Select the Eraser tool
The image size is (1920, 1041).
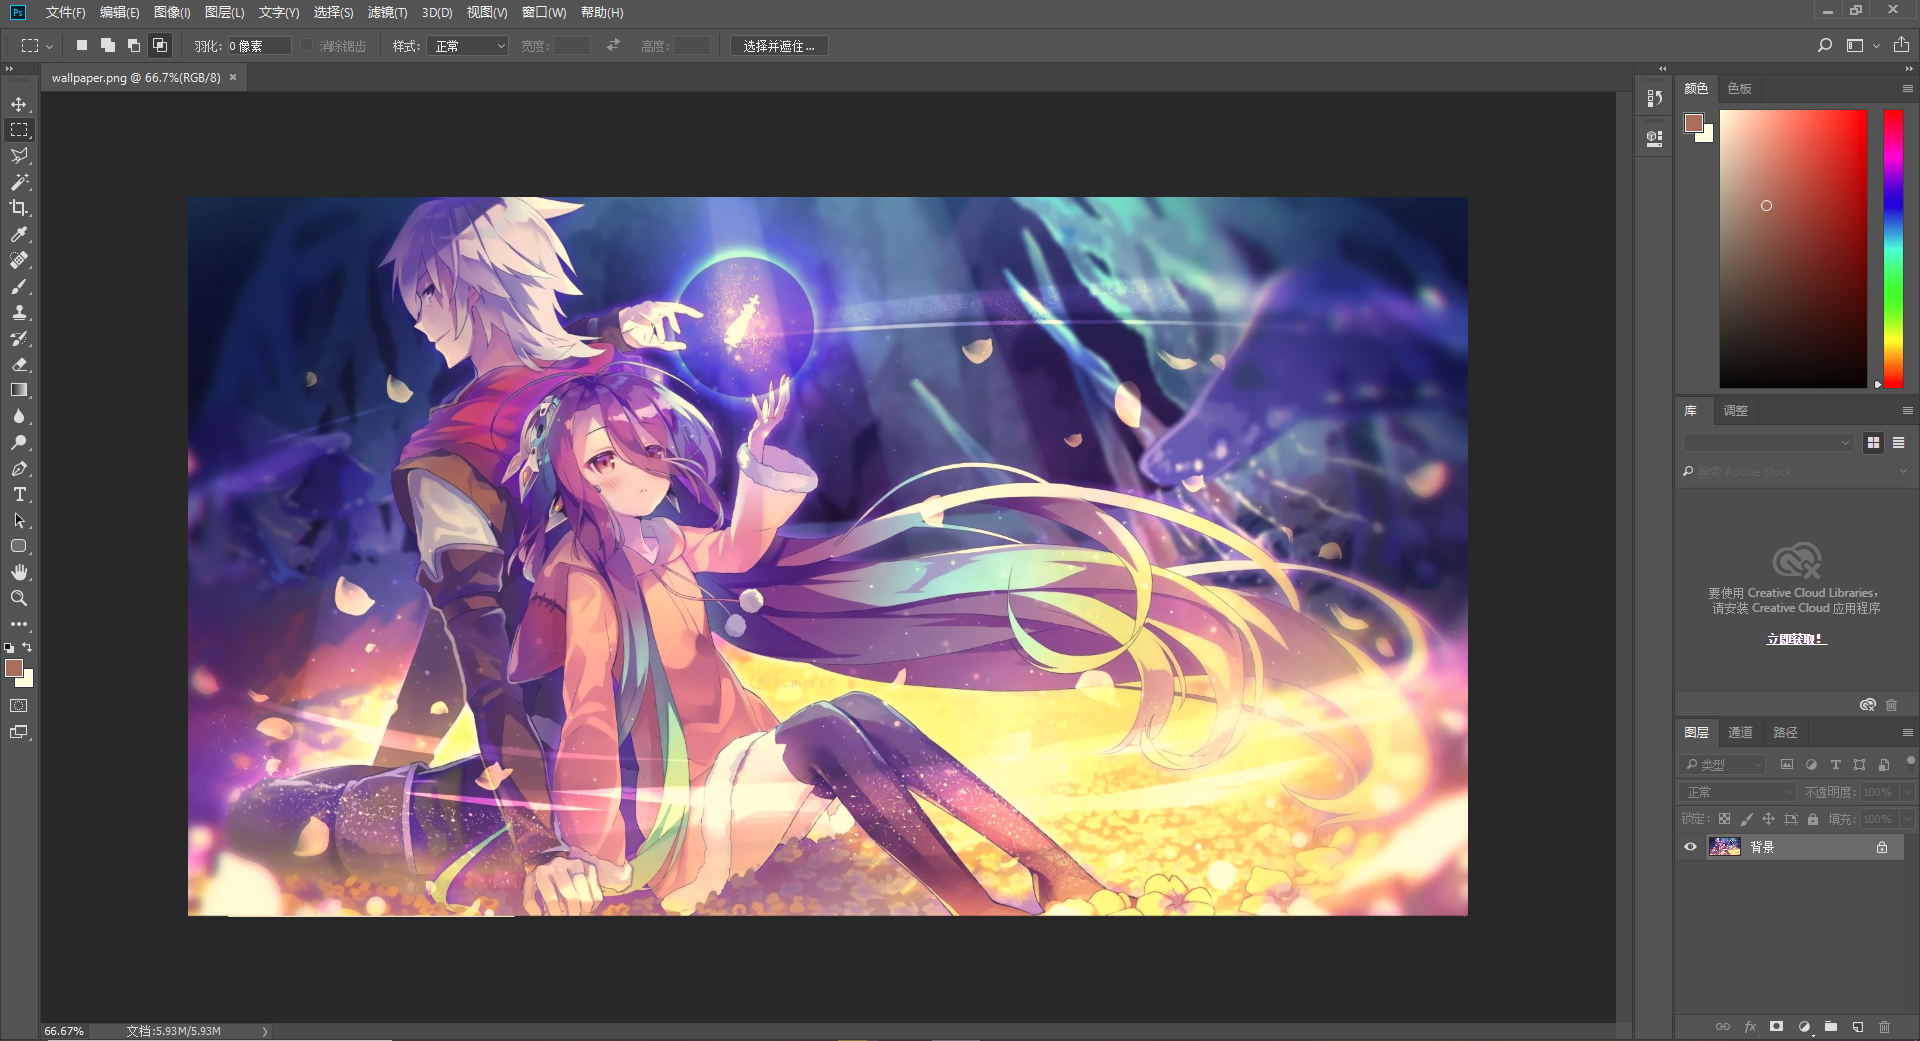tap(19, 365)
